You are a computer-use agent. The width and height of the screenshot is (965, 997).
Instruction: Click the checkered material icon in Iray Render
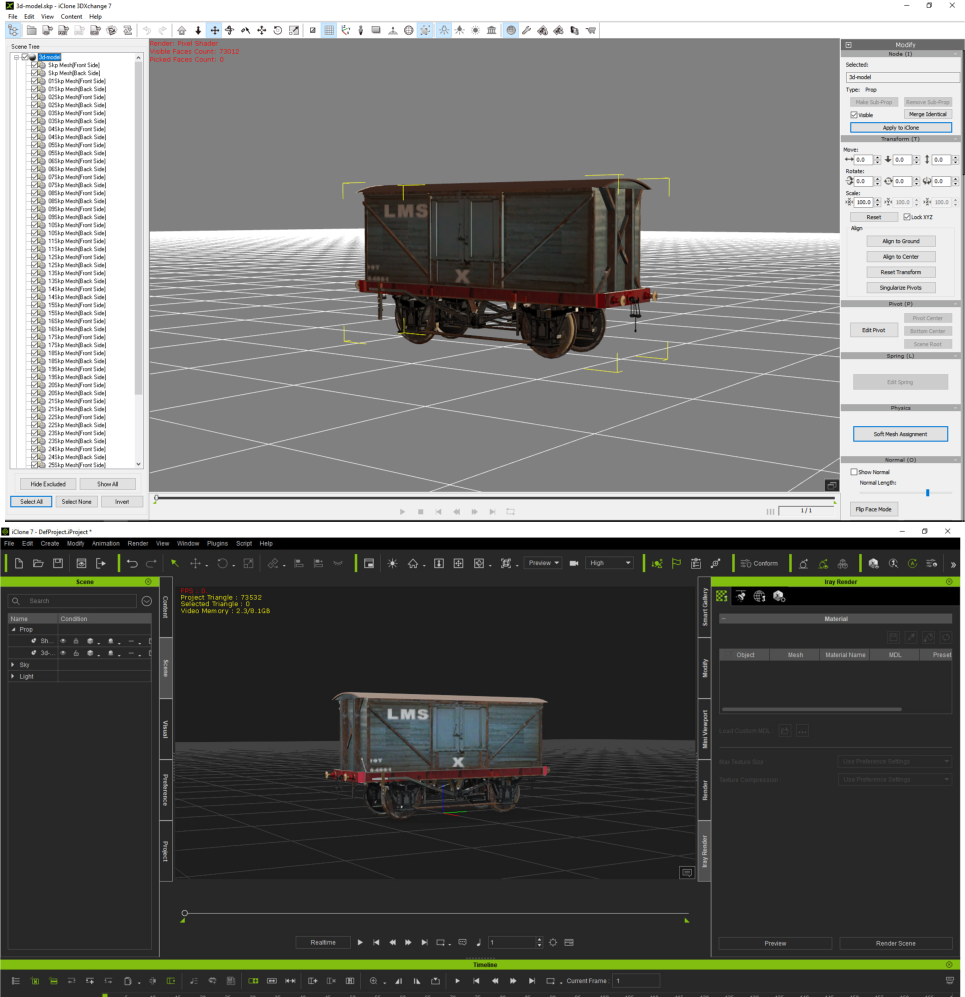[722, 596]
